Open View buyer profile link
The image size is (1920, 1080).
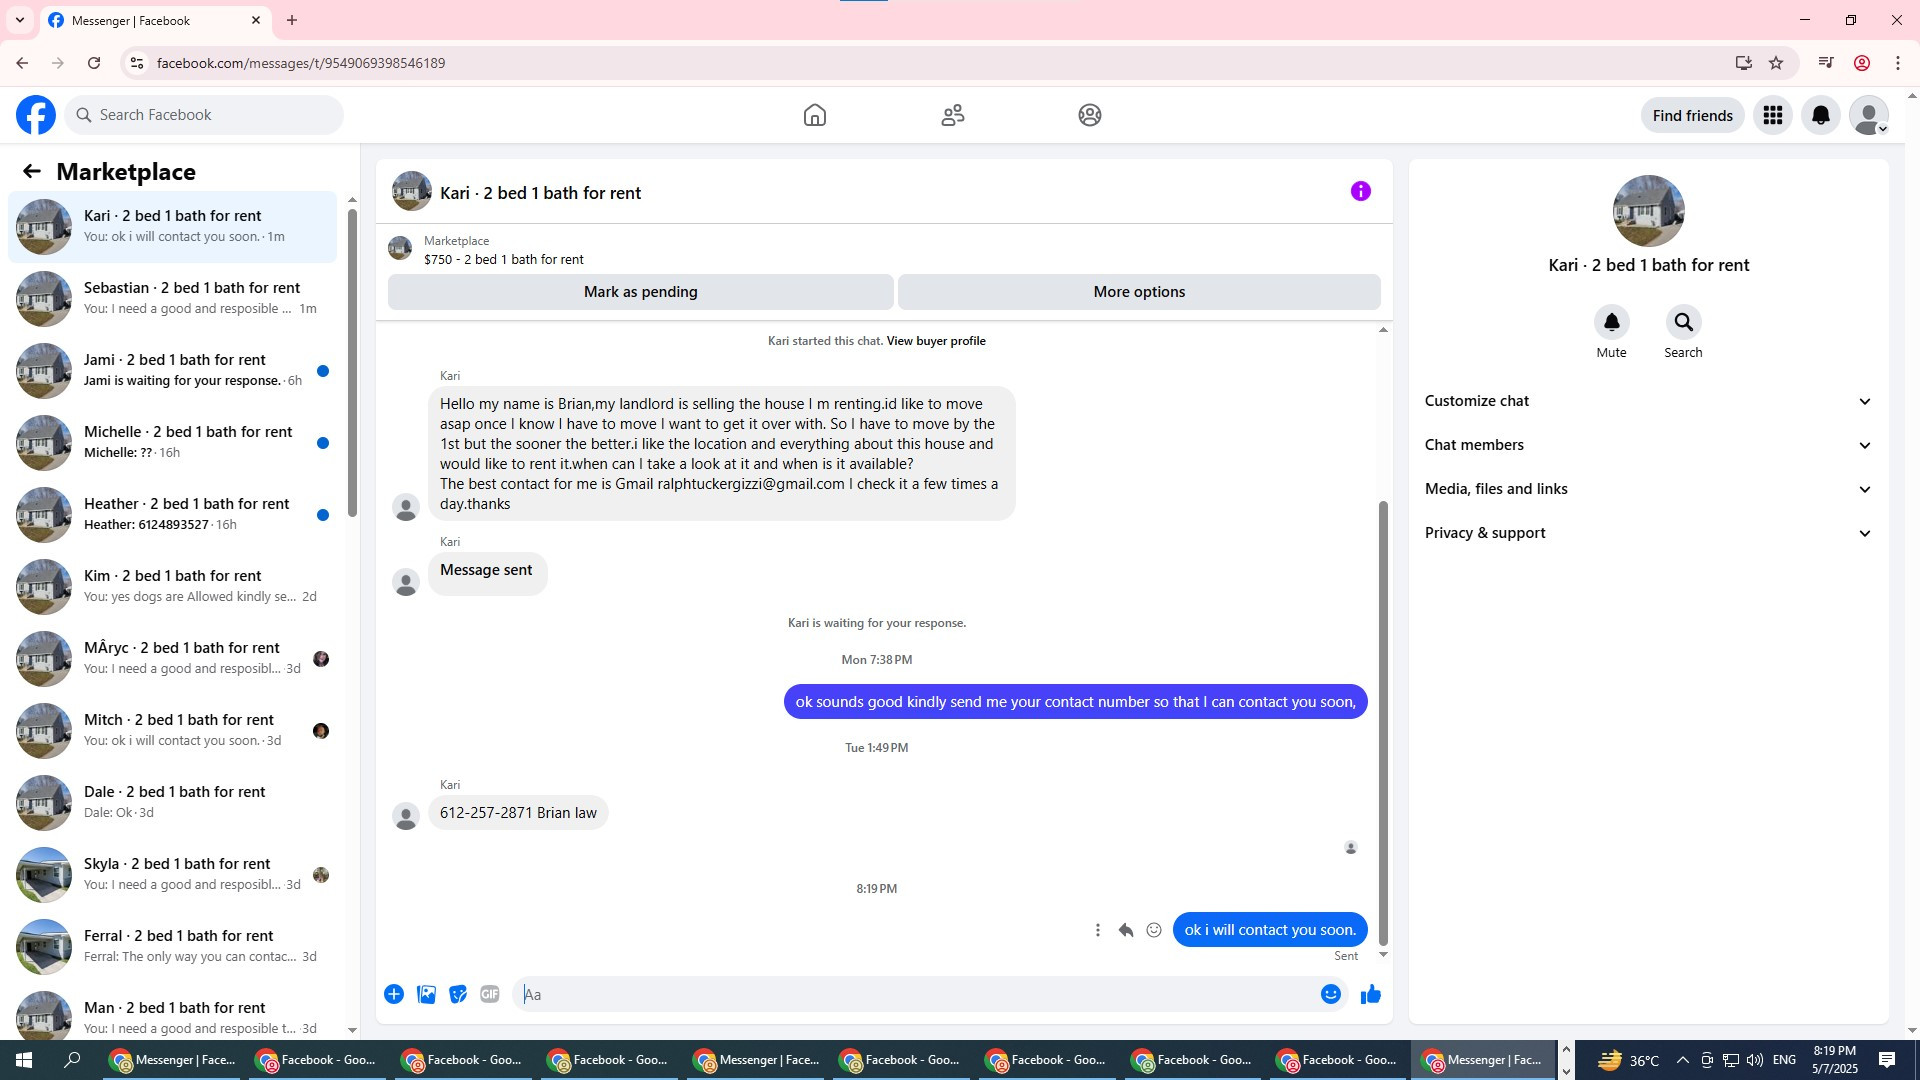[935, 341]
